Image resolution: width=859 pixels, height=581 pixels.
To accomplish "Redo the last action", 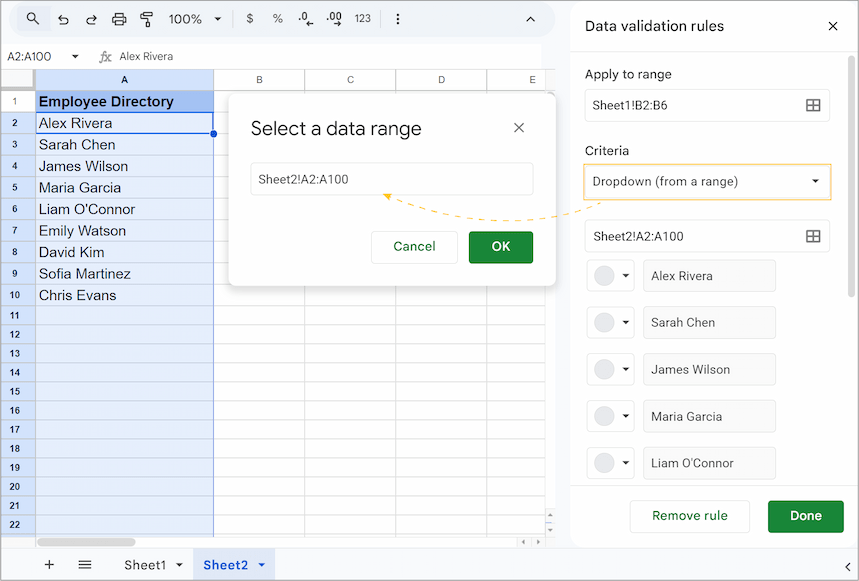I will point(90,18).
